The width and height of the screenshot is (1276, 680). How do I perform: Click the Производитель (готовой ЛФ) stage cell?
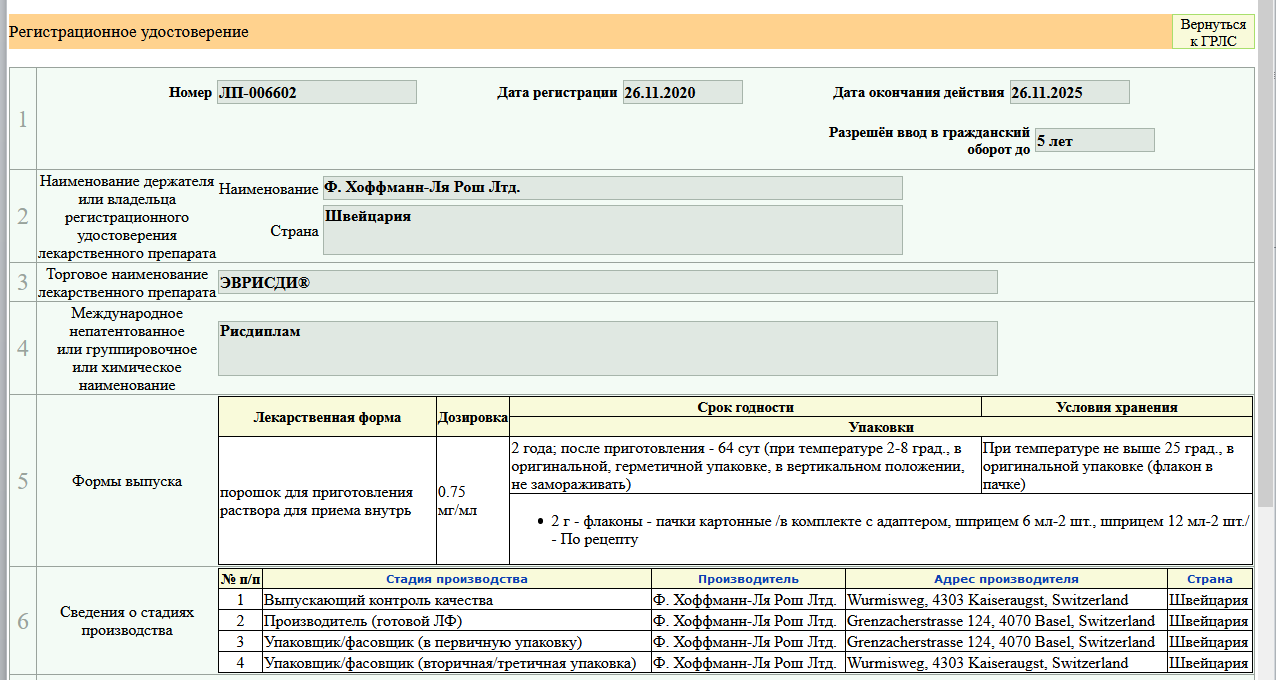[x=456, y=621]
